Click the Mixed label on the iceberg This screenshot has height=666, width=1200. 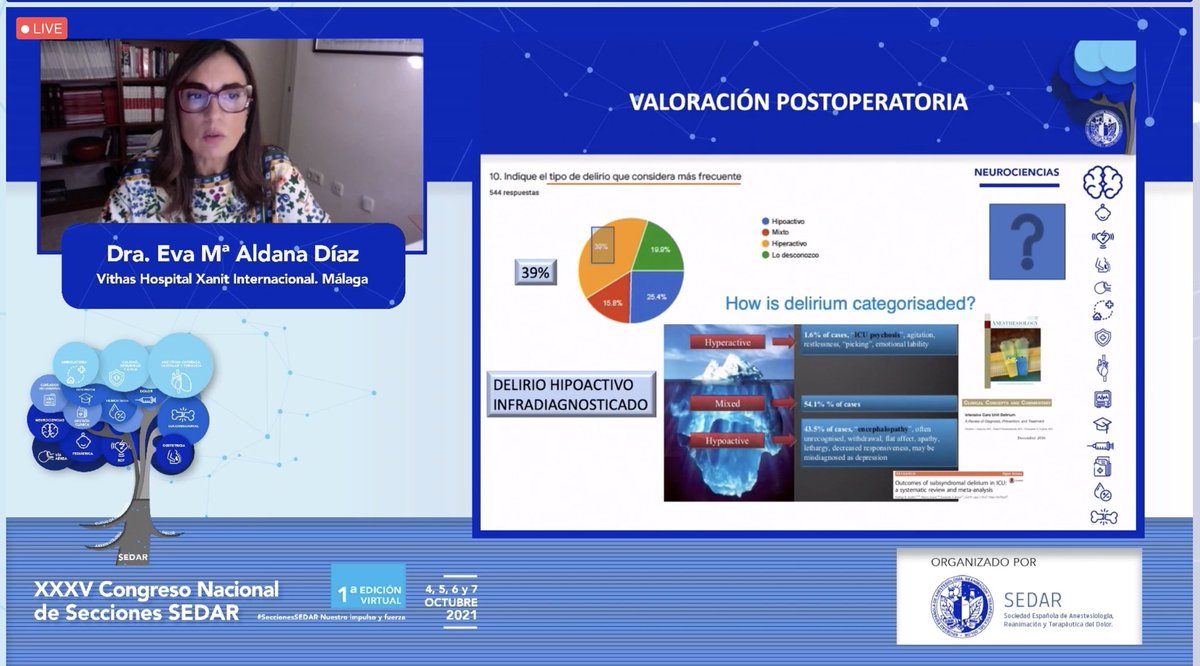click(725, 406)
